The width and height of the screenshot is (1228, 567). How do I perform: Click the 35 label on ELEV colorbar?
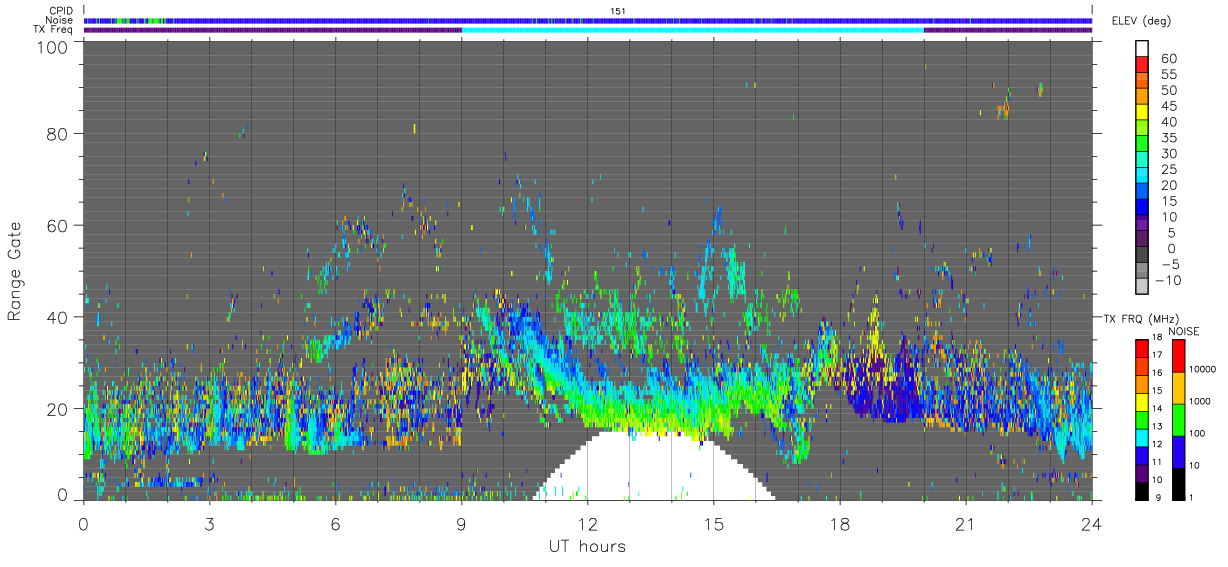[1169, 138]
